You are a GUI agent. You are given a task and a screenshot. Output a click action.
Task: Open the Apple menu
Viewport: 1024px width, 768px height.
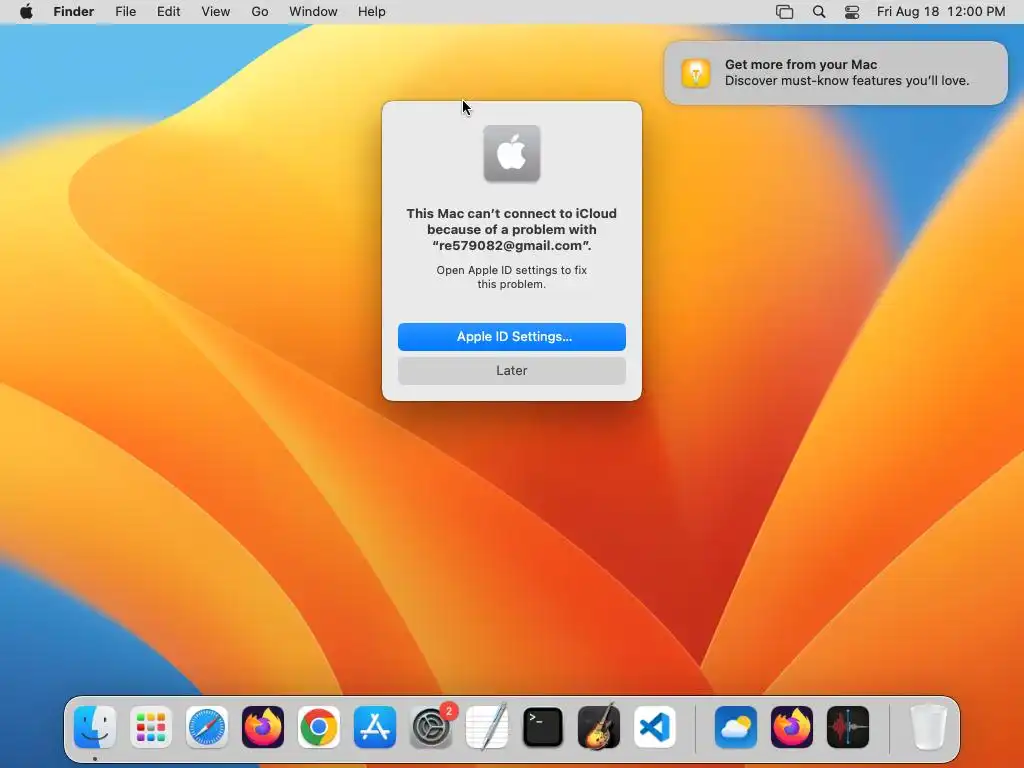click(26, 12)
